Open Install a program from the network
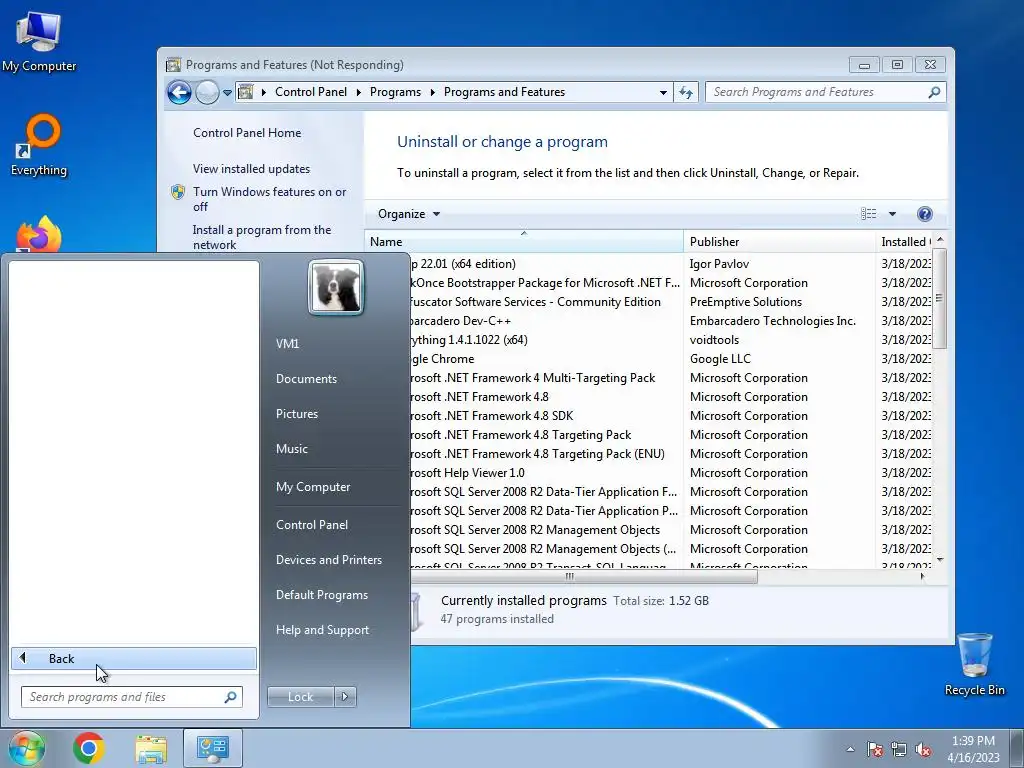The height and width of the screenshot is (768, 1024). [261, 237]
